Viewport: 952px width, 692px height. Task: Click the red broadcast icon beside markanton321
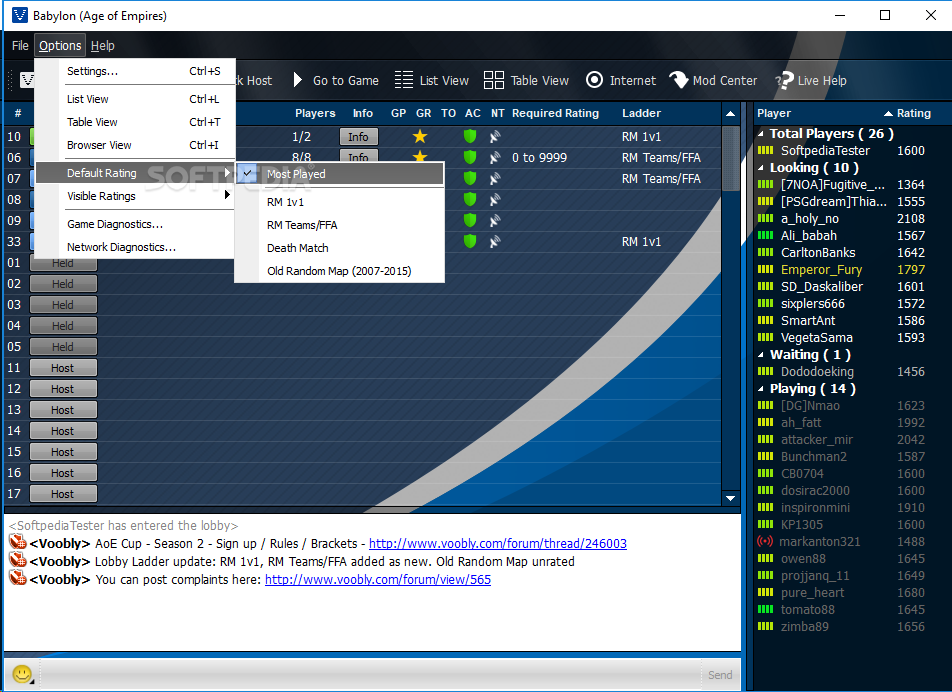point(765,541)
